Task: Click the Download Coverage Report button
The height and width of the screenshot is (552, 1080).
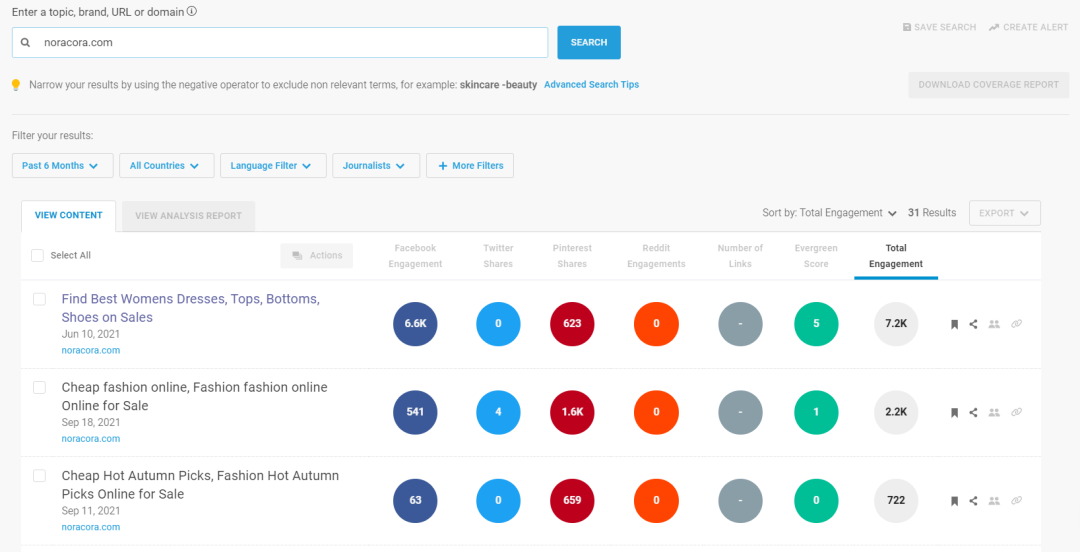Action: (988, 85)
